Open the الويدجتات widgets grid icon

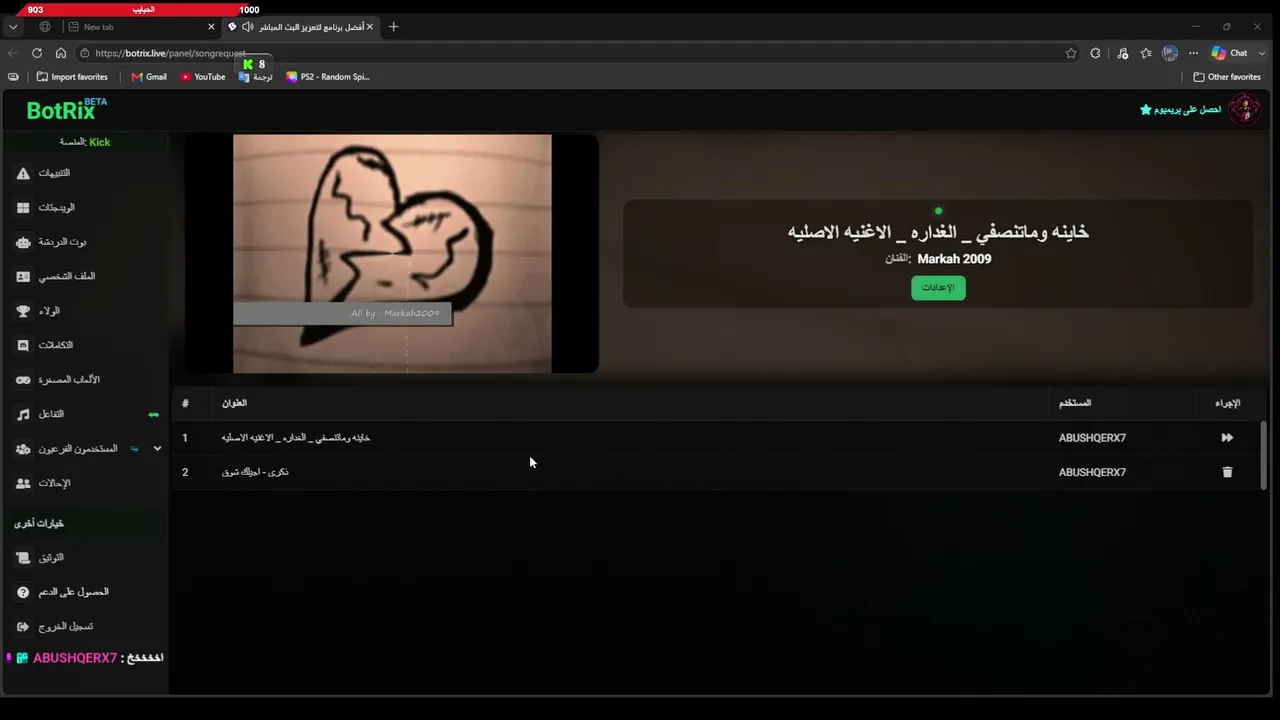[x=23, y=208]
